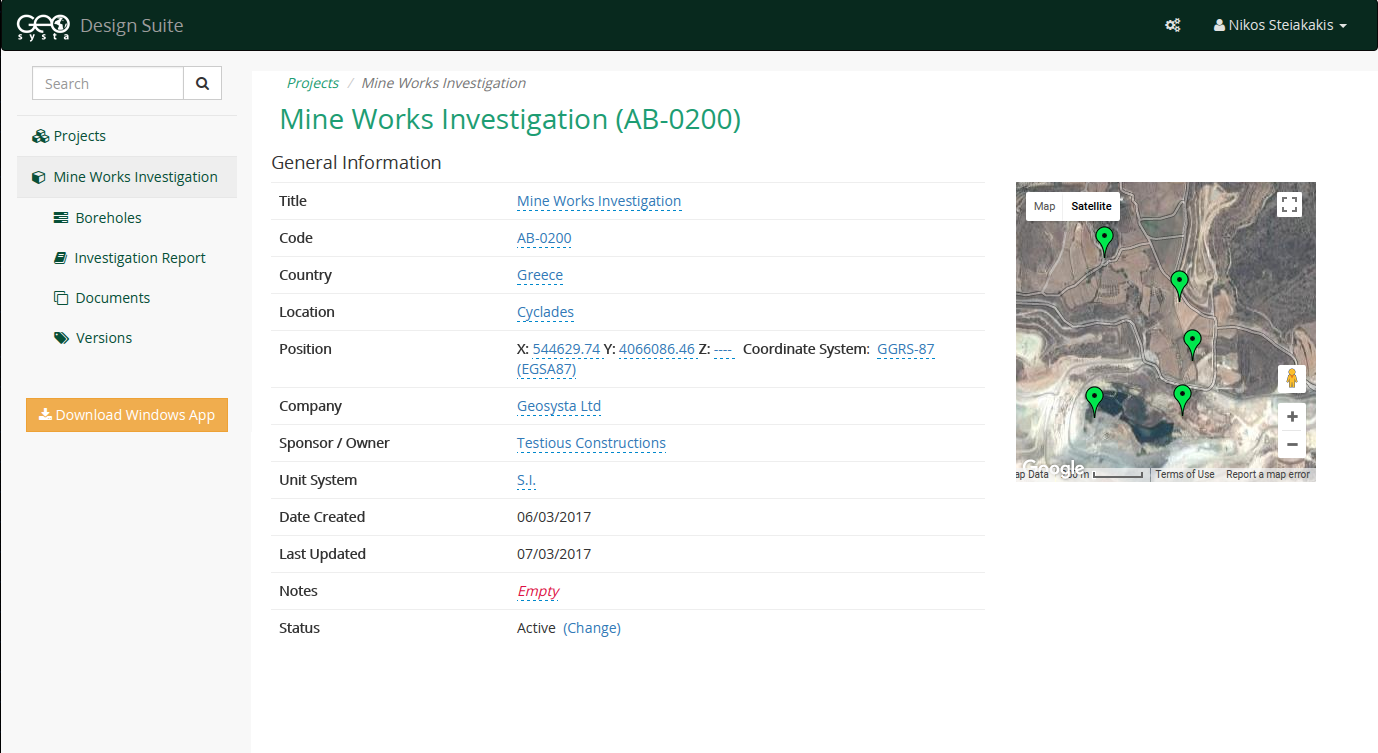
Task: Go to Projects breadcrumb link
Action: pos(313,83)
